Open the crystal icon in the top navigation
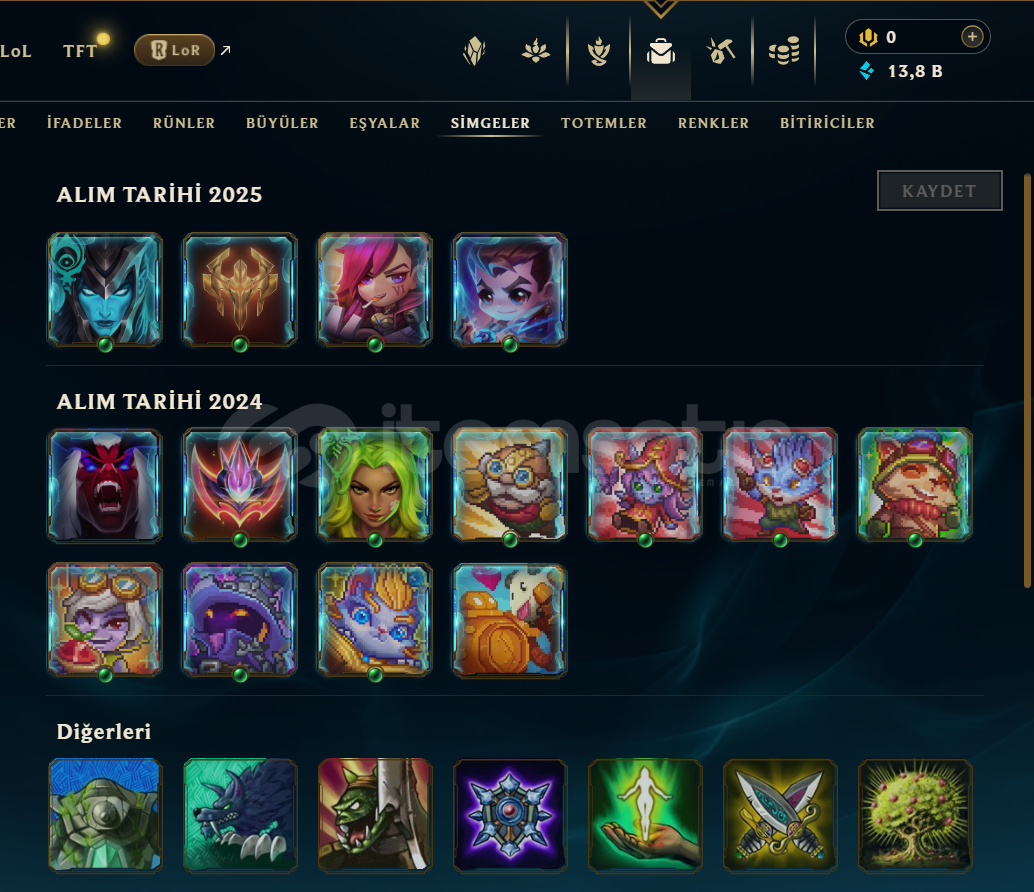 474,51
